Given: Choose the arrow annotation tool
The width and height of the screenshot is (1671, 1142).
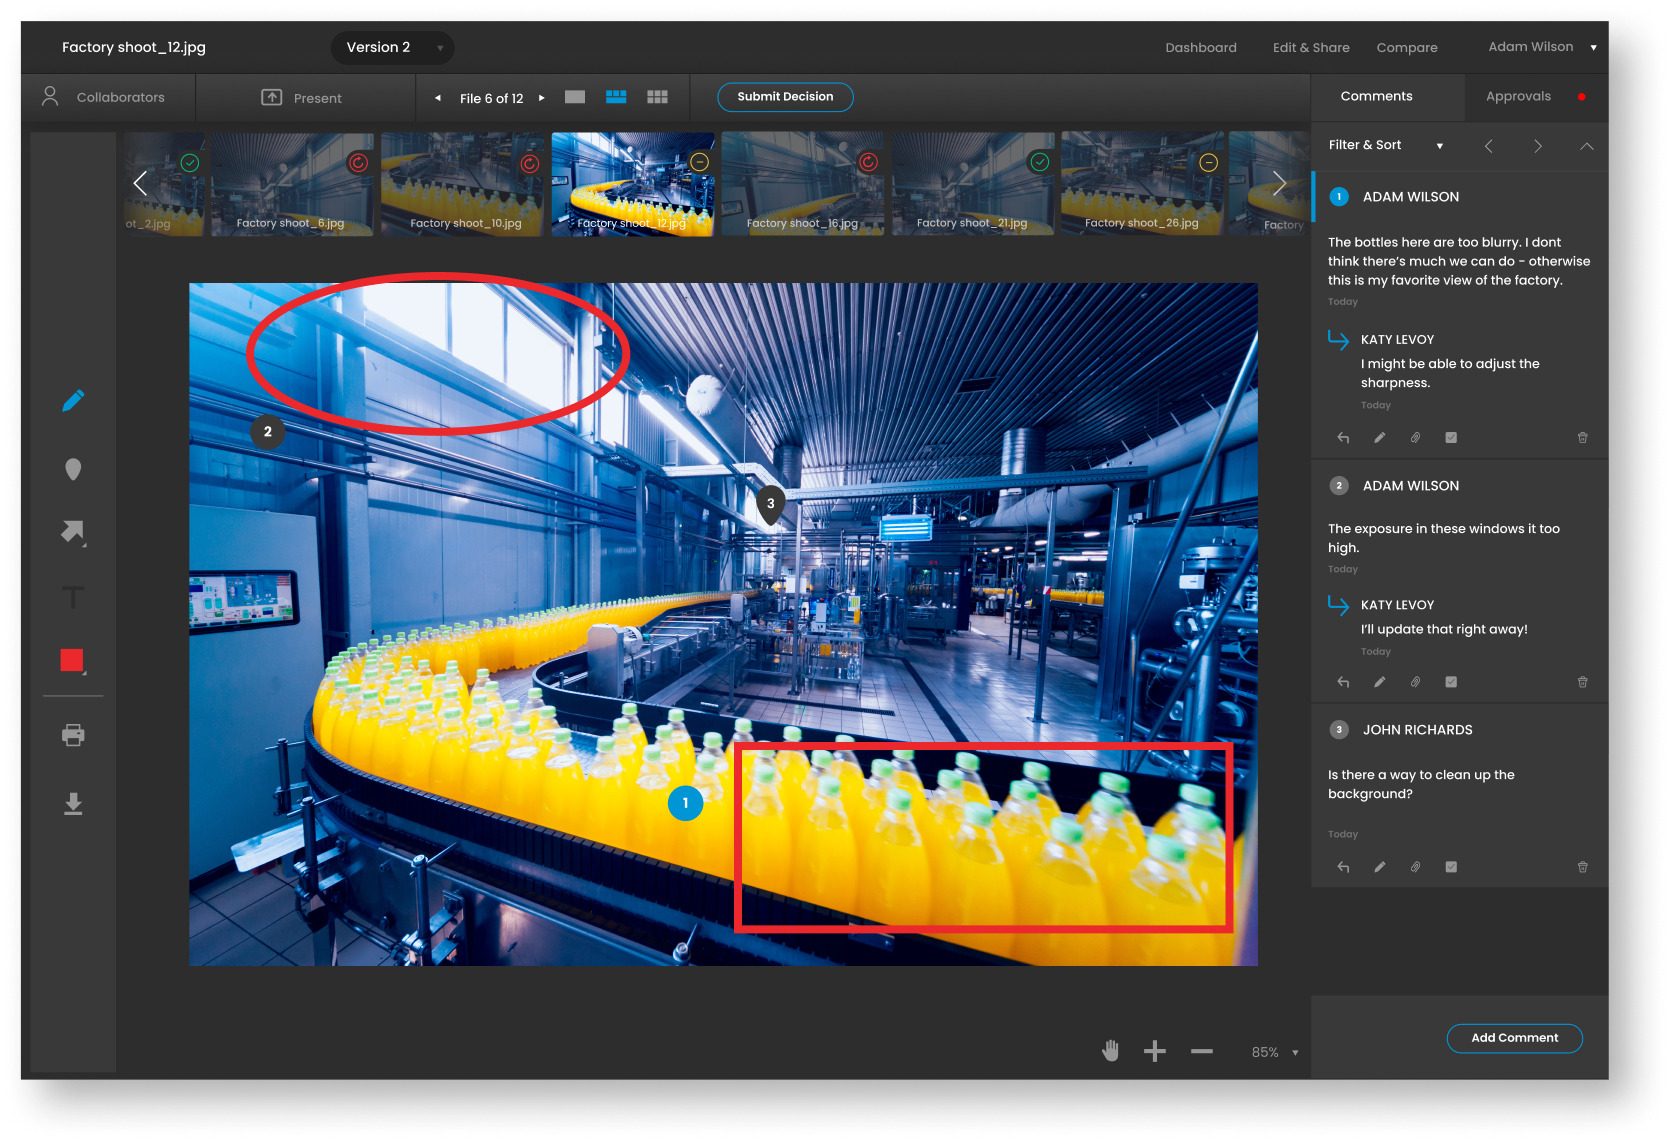Looking at the screenshot, I should point(73,532).
